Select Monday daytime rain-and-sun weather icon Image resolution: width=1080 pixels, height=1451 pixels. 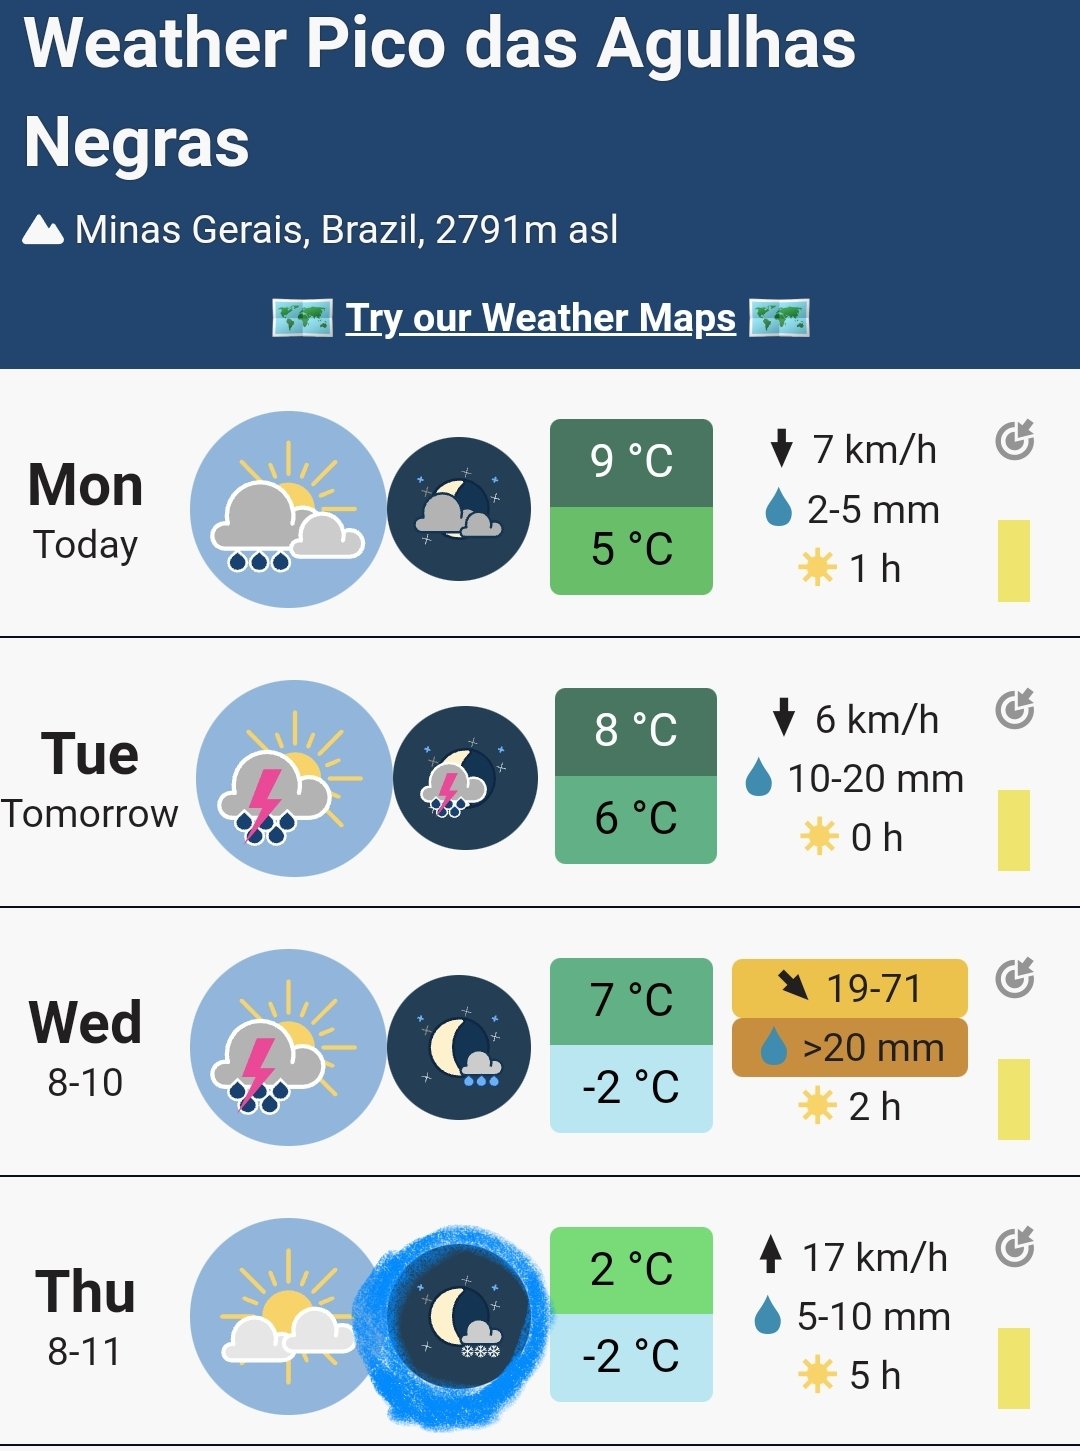click(x=288, y=509)
